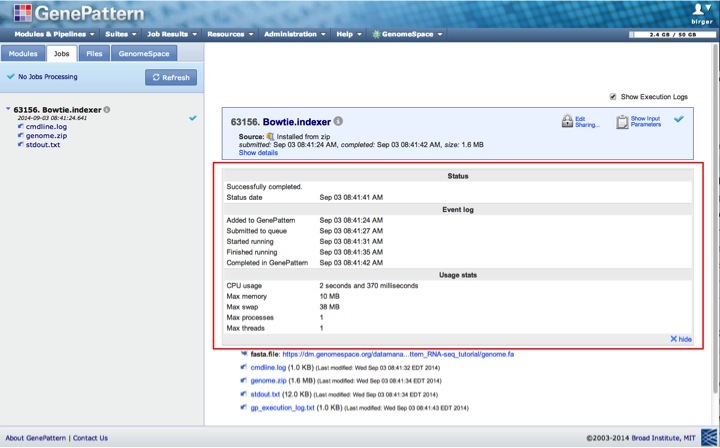Viewport: 720px width, 448px height.
Task: Click file icon beside stdout.txt in the Jobs panel
Action: (x=21, y=144)
